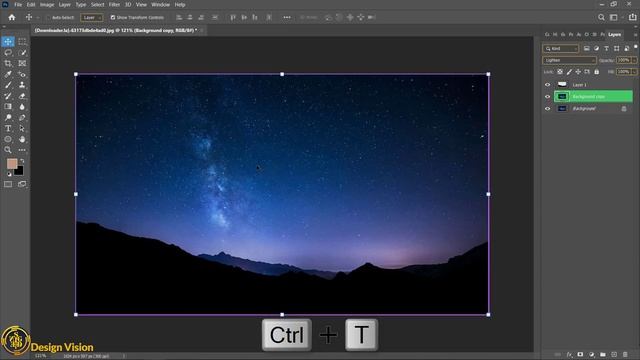Open the Auto-Select Layer dropdown

coord(91,18)
